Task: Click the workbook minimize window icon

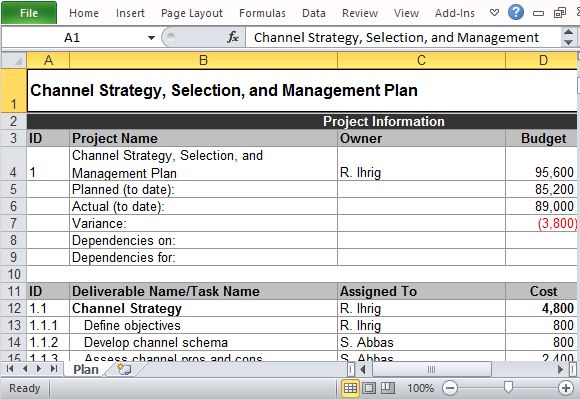Action: (538, 13)
